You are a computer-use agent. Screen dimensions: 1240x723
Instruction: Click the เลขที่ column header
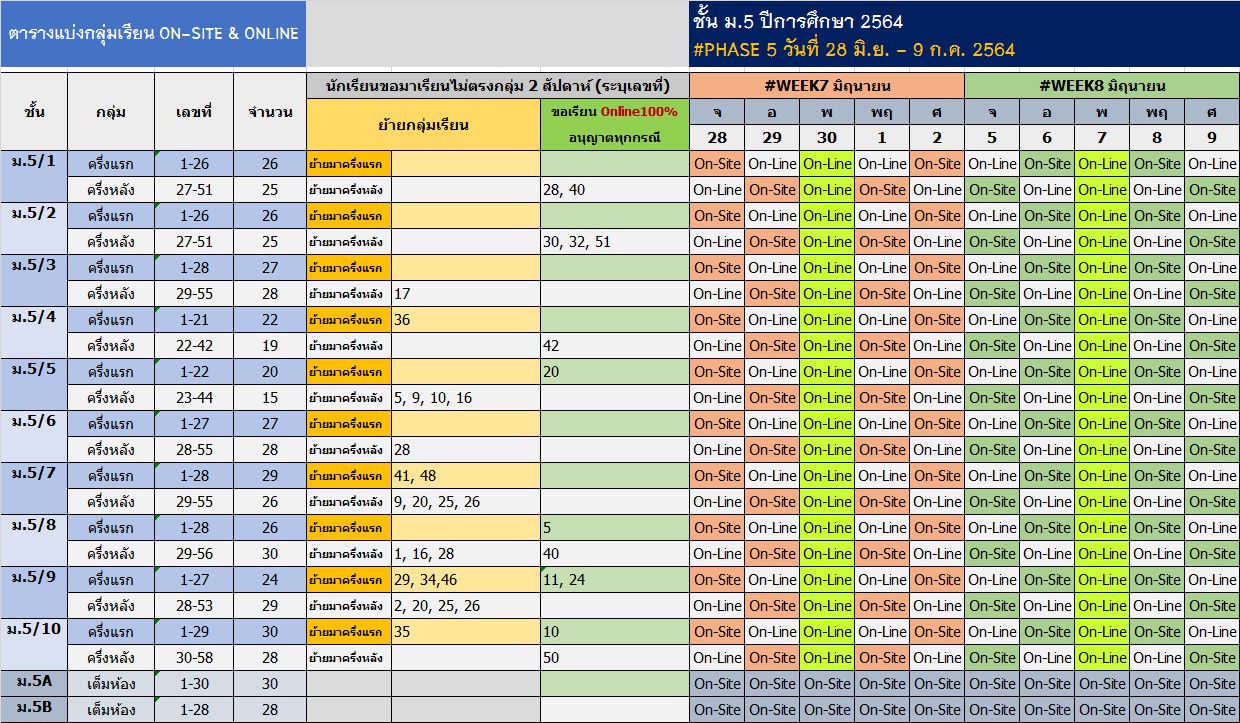194,111
